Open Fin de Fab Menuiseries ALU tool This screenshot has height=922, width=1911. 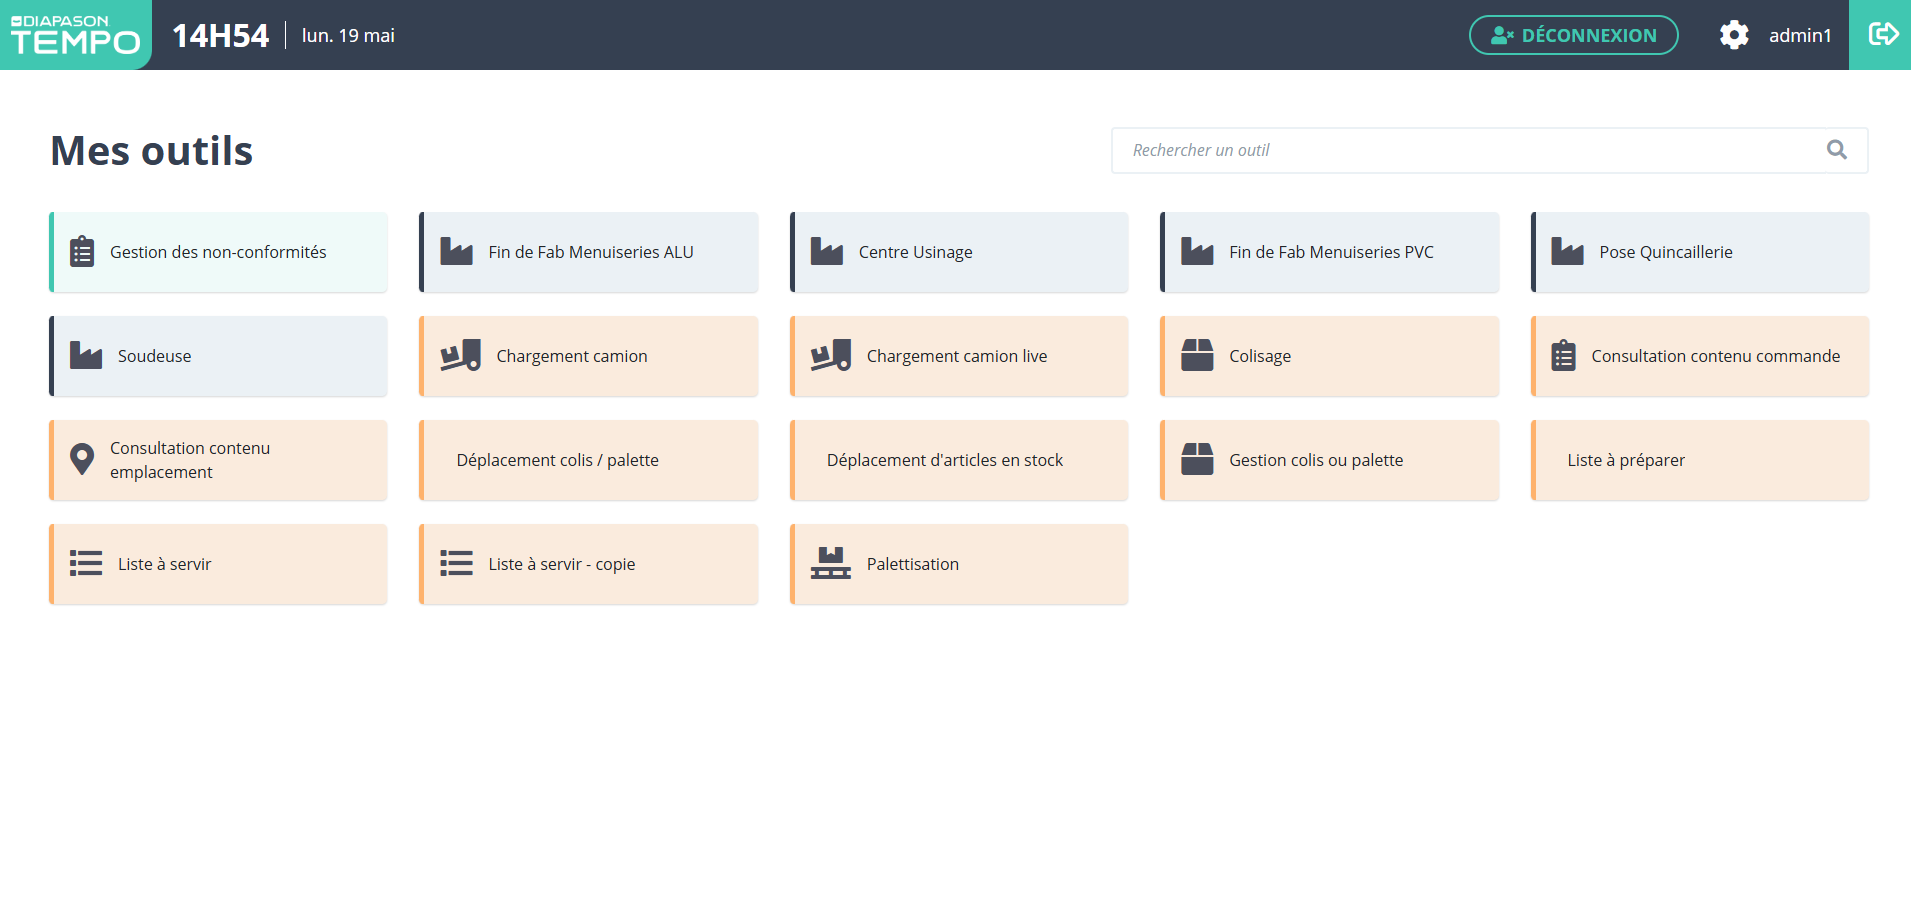tap(589, 252)
